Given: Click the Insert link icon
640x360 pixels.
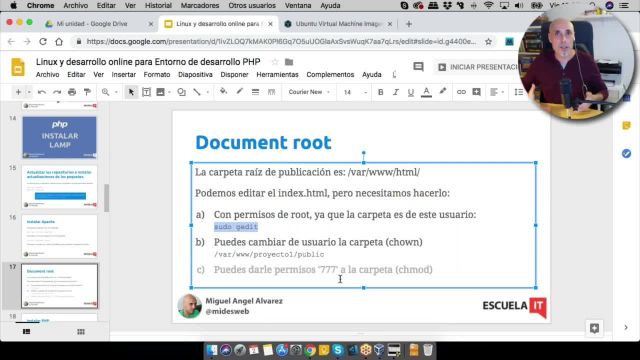Looking at the screenshot, I should (x=461, y=92).
